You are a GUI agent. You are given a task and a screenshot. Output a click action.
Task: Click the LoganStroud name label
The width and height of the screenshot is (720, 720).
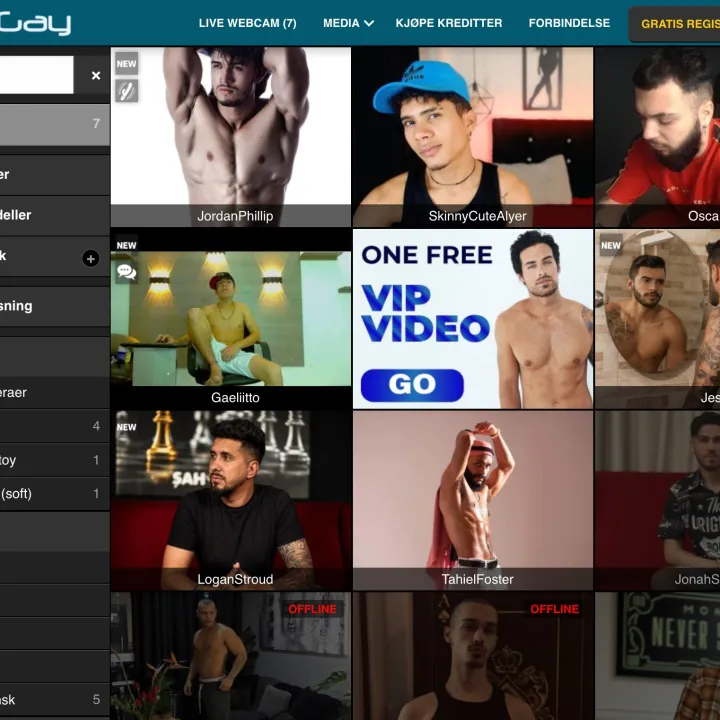[235, 579]
